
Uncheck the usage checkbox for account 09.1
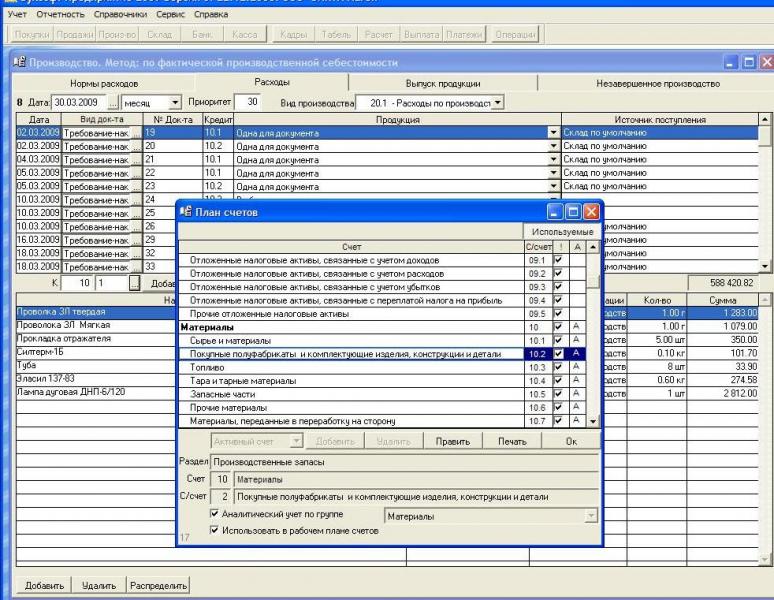pyautogui.click(x=558, y=259)
